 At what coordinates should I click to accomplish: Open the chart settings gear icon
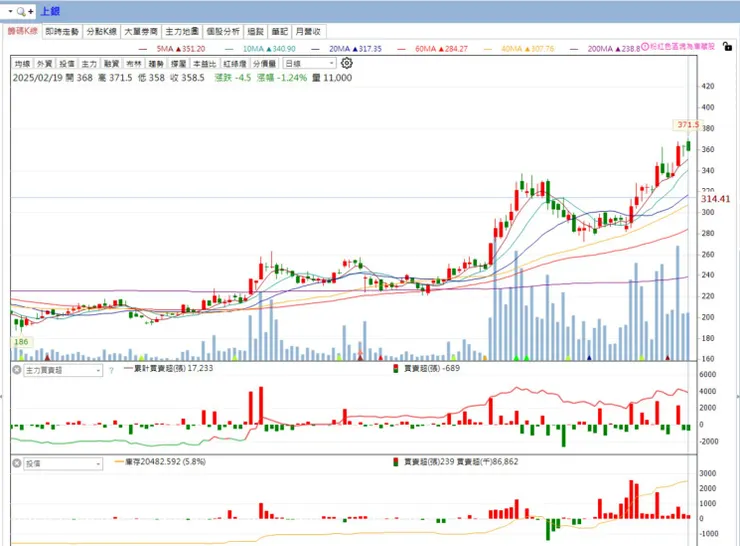point(346,63)
